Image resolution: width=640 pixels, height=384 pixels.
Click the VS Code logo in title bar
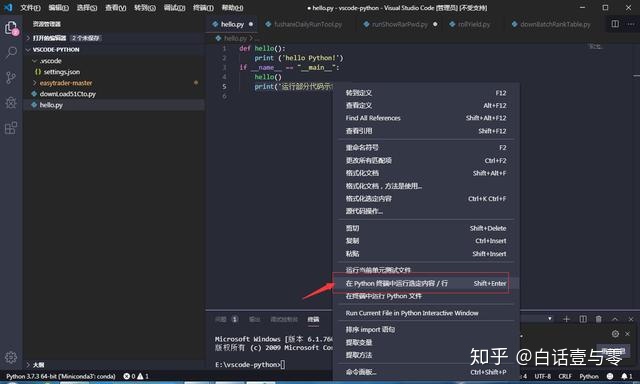click(x=8, y=7)
